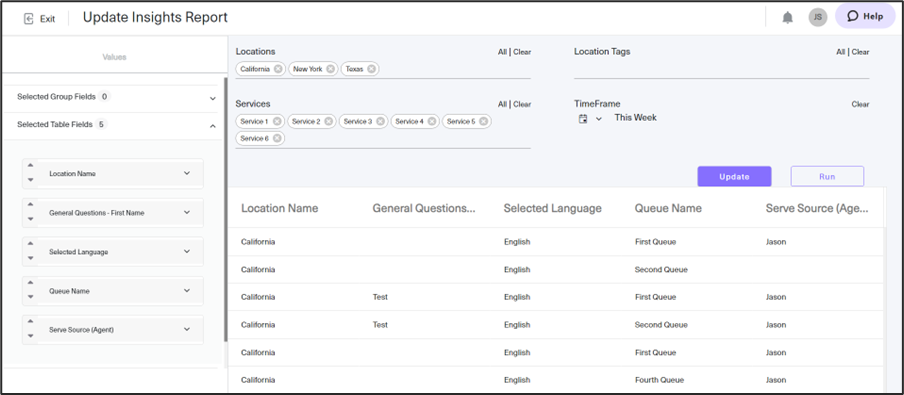Expand Selected Group Fields section
This screenshot has height=395, width=904.
click(213, 99)
